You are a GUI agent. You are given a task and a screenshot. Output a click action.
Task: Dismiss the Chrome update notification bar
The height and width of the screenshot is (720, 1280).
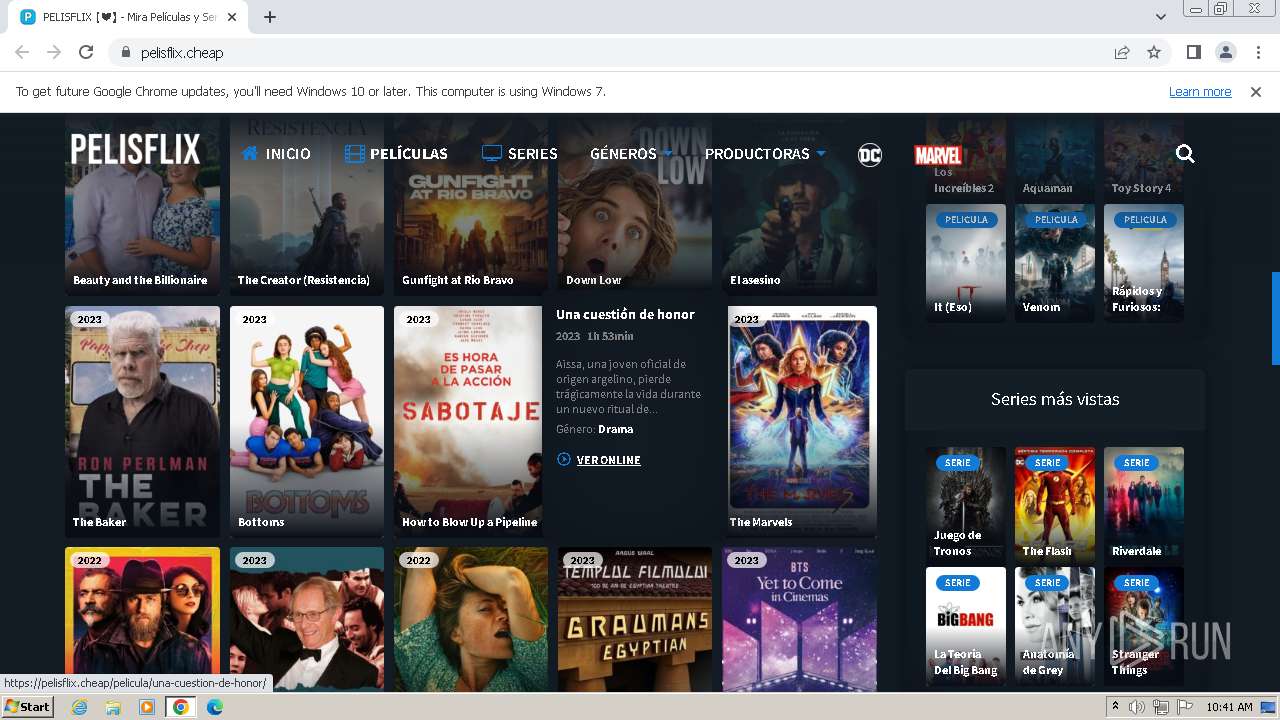1256,91
